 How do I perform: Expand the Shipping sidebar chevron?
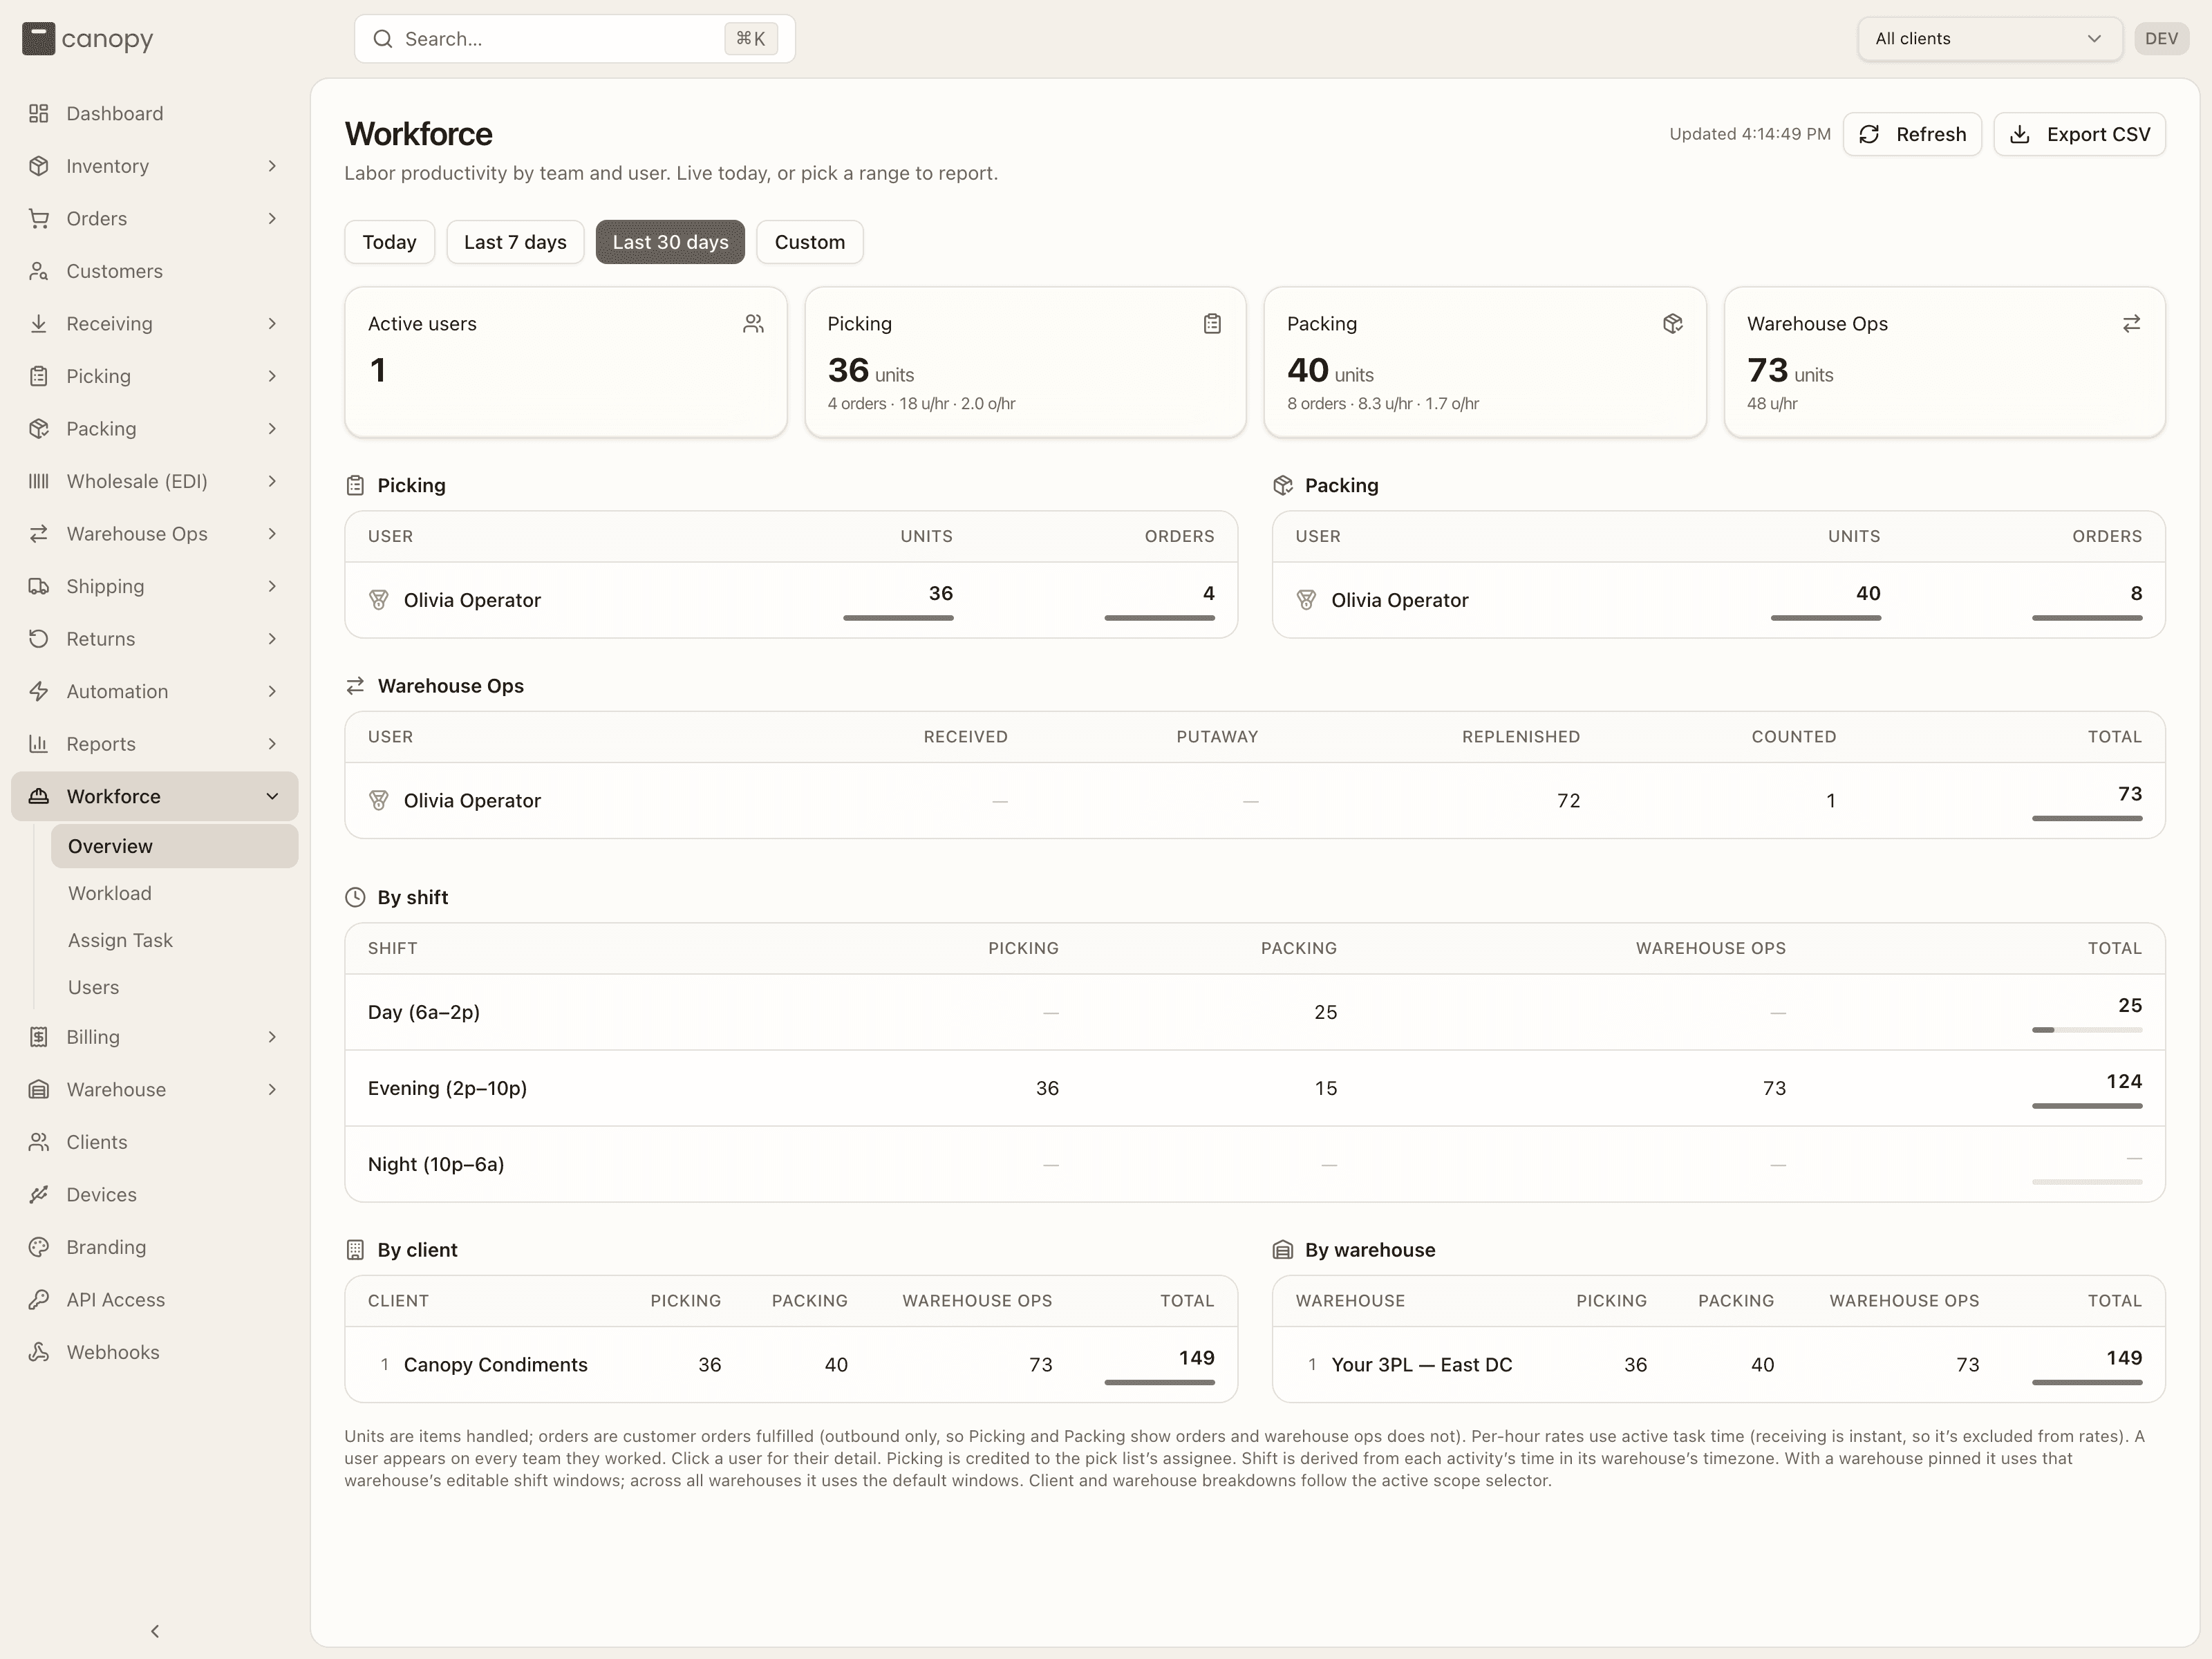pos(272,586)
